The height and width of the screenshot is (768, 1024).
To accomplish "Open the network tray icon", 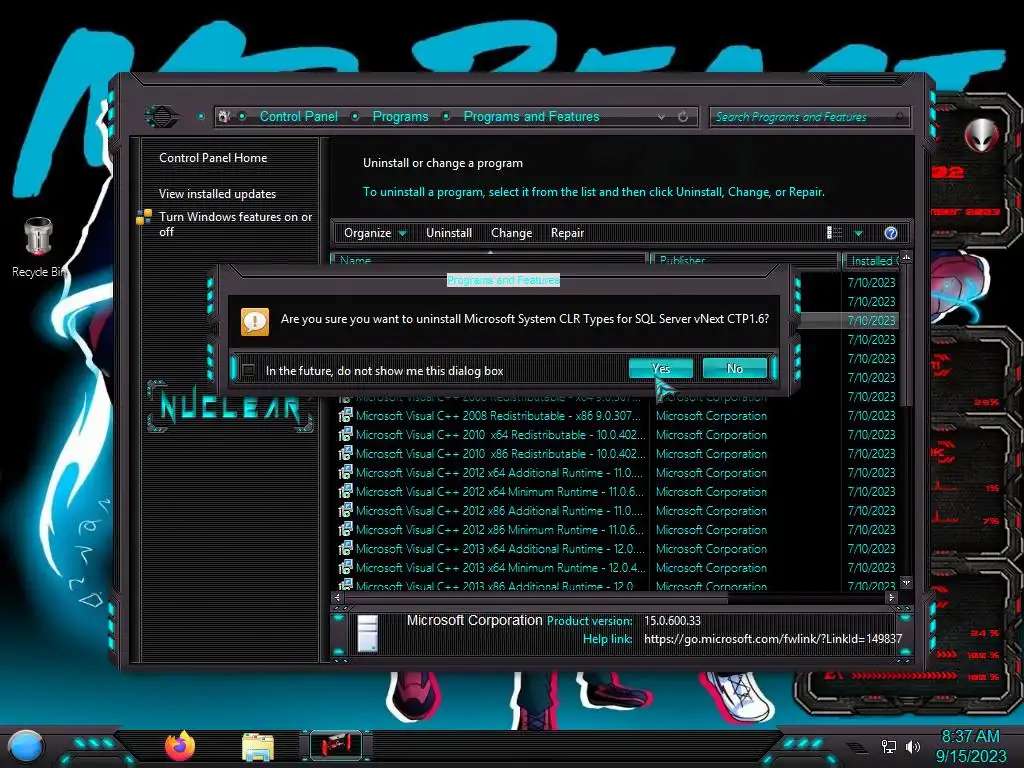I will [x=888, y=746].
